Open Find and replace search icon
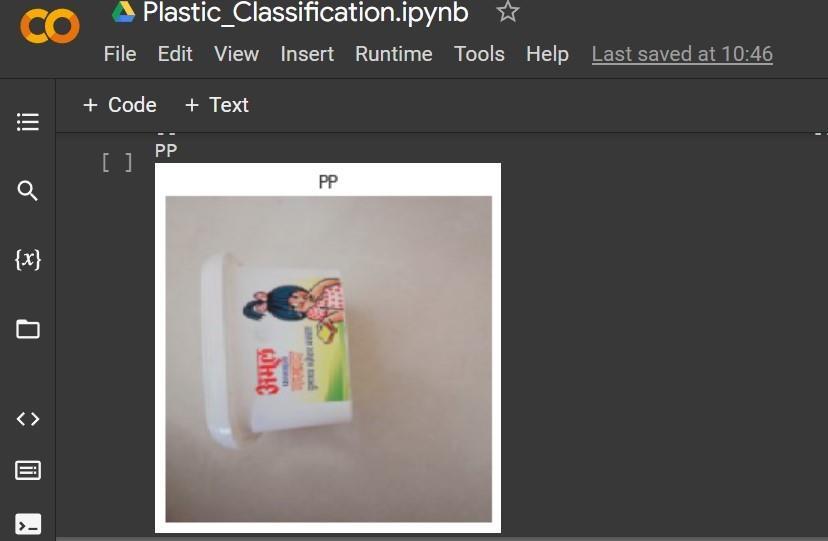This screenshot has height=541, width=828. [27, 191]
